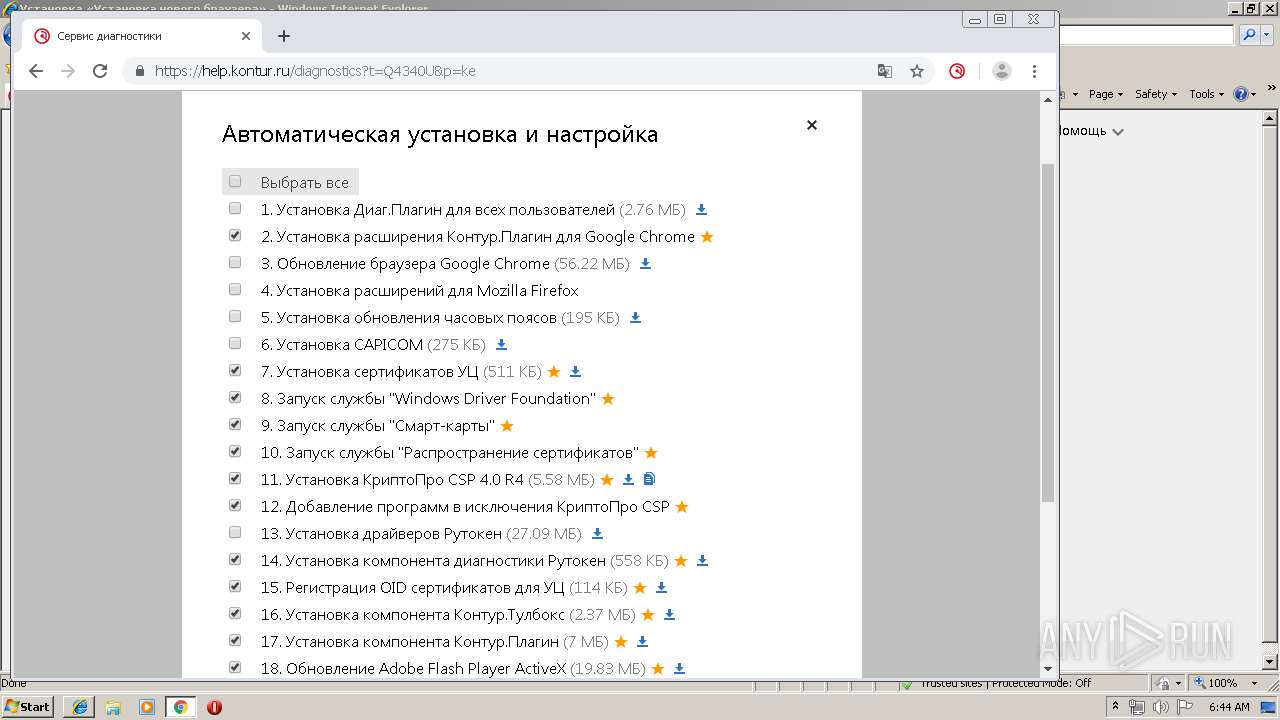
Task: Download the УЦ certificates package
Action: pos(575,372)
